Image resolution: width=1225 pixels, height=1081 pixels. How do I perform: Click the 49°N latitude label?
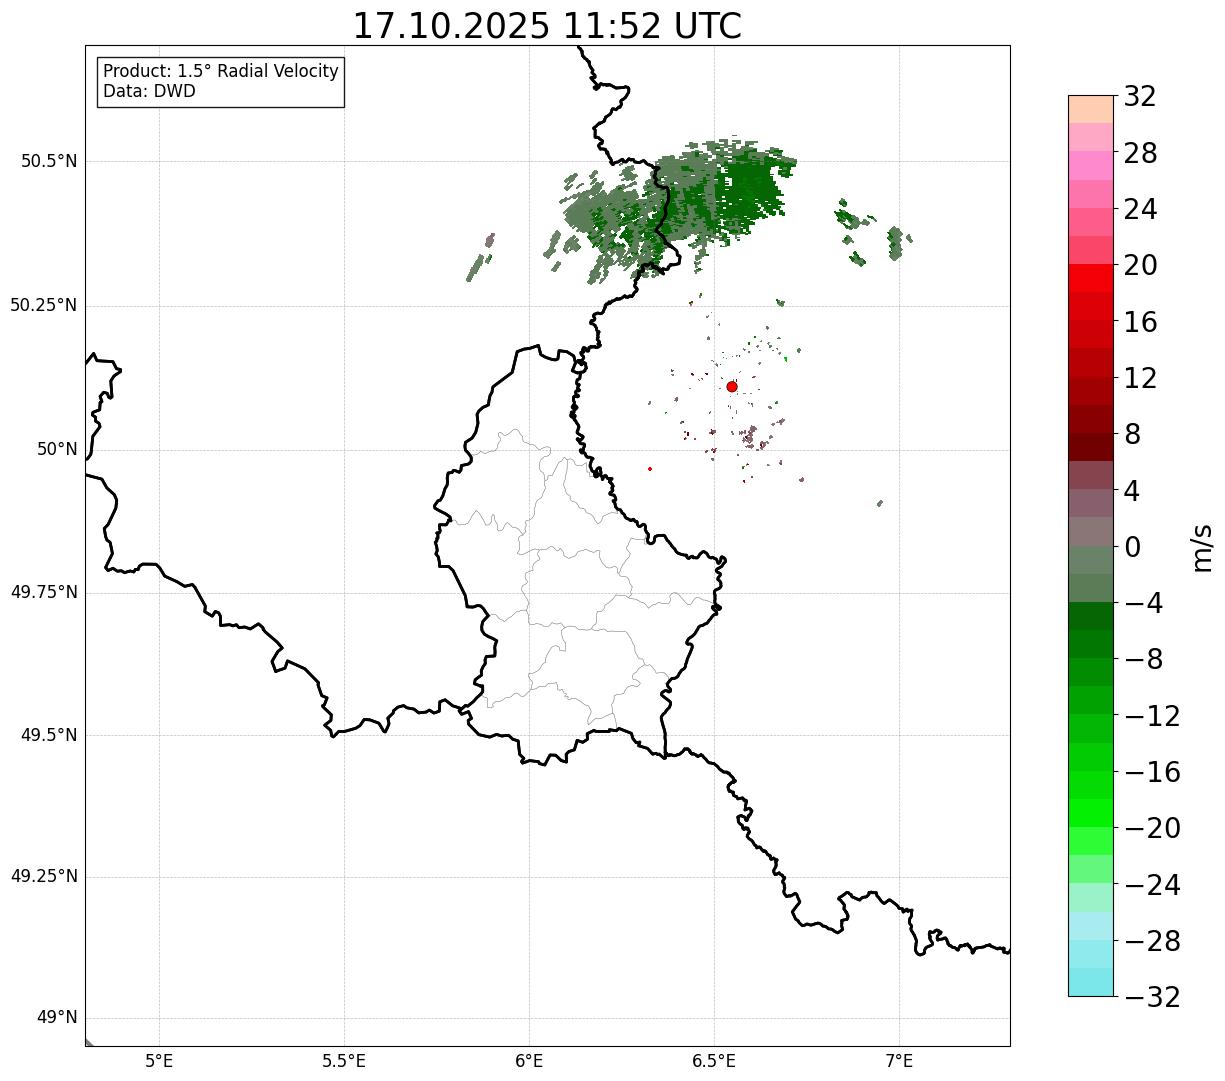(57, 1017)
